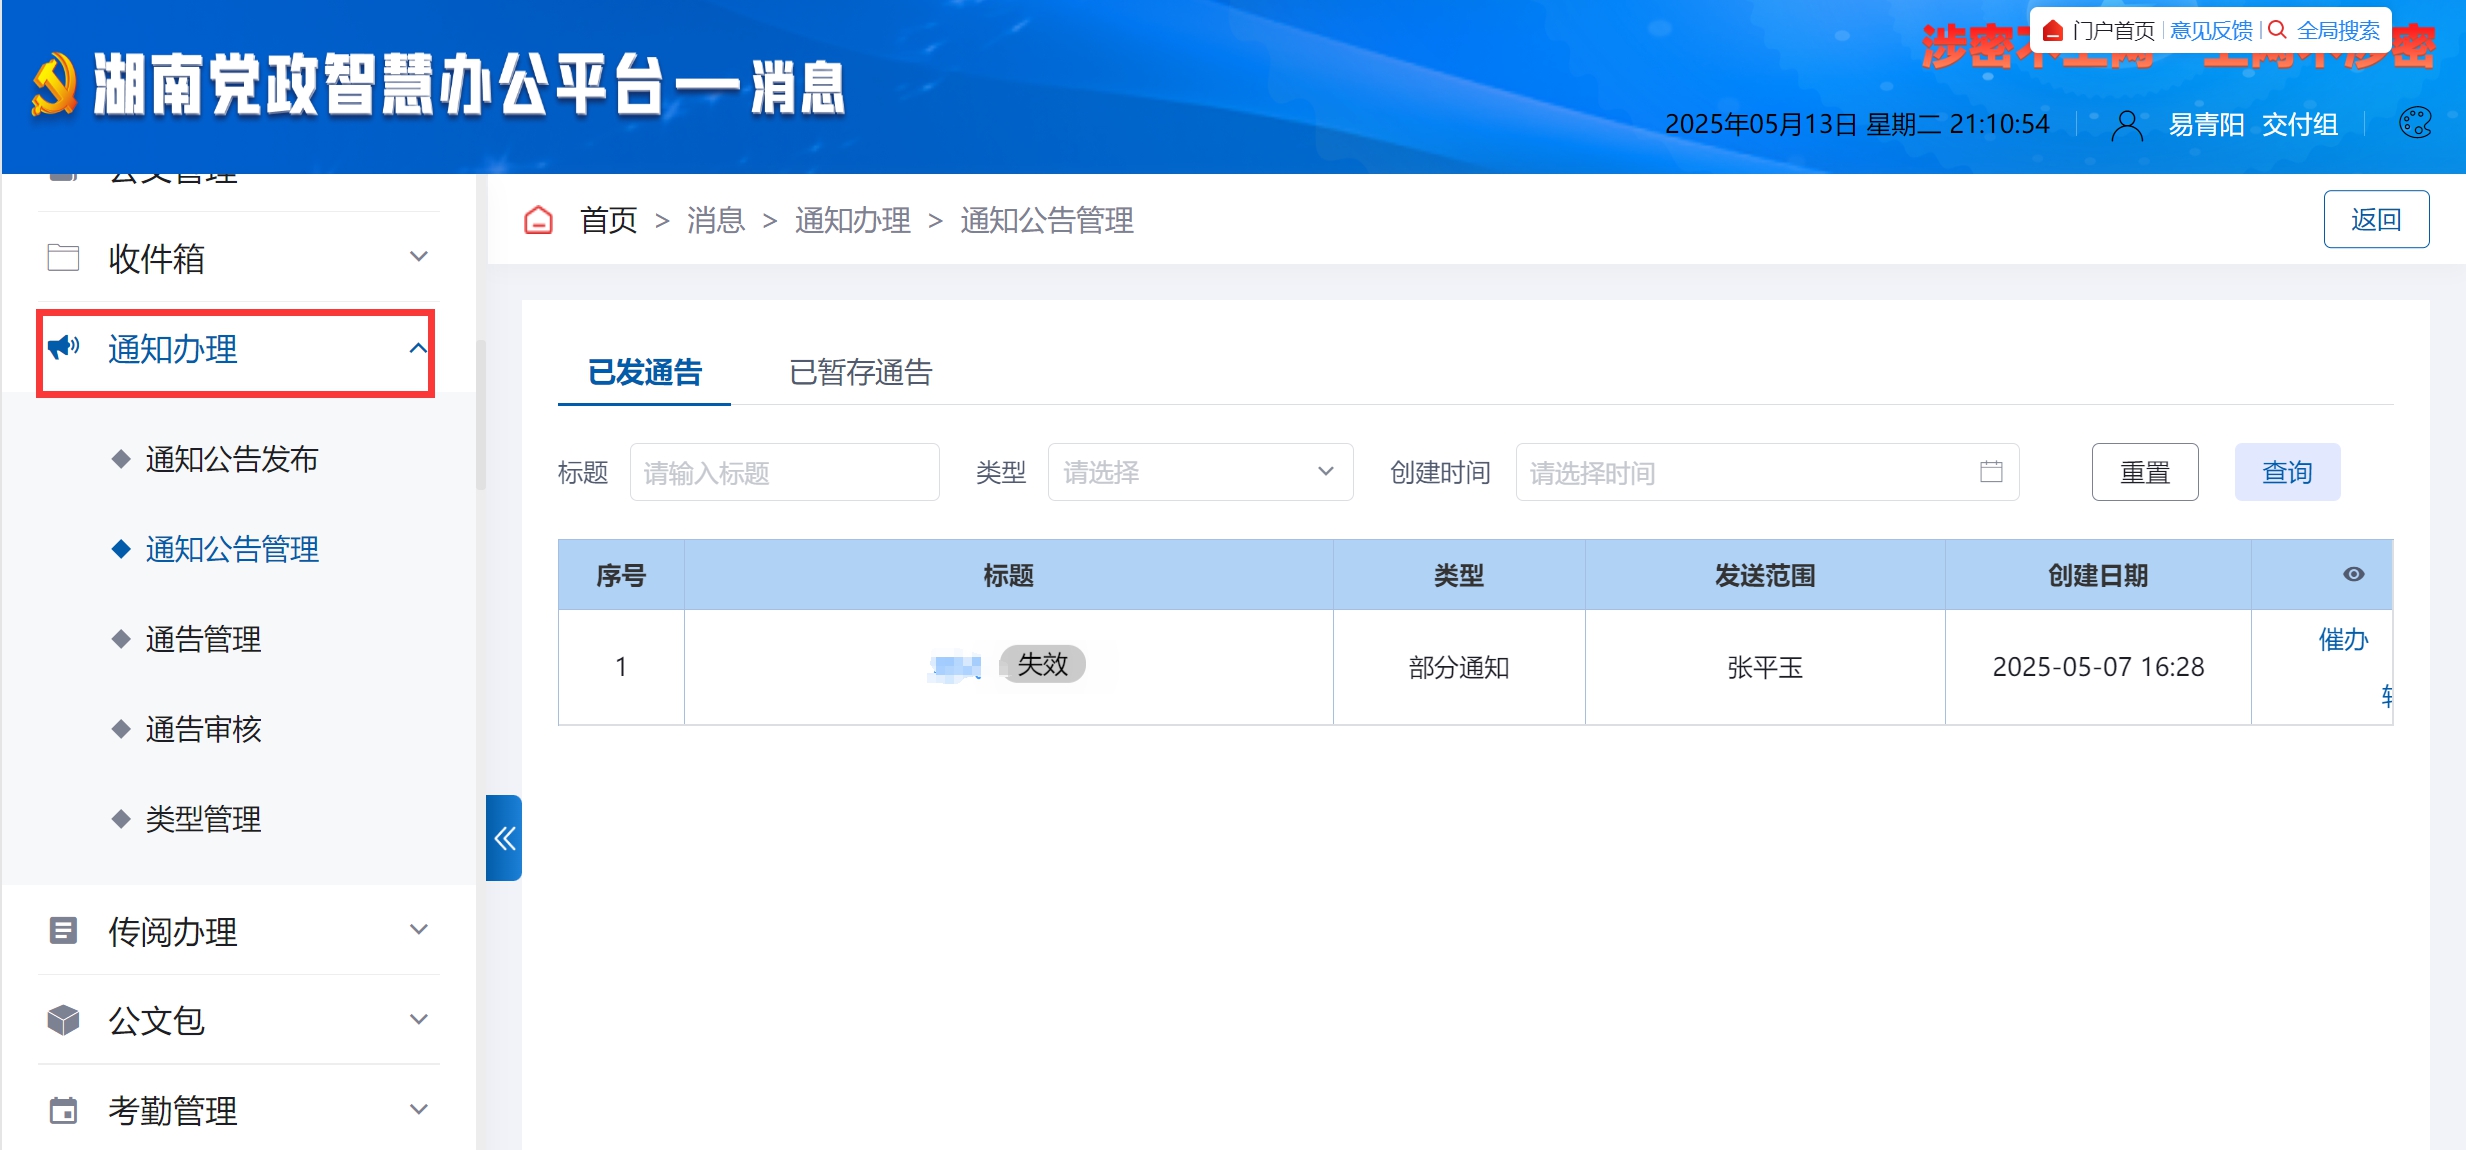2466x1150 pixels.
Task: Click the 重置 button
Action: click(2144, 472)
